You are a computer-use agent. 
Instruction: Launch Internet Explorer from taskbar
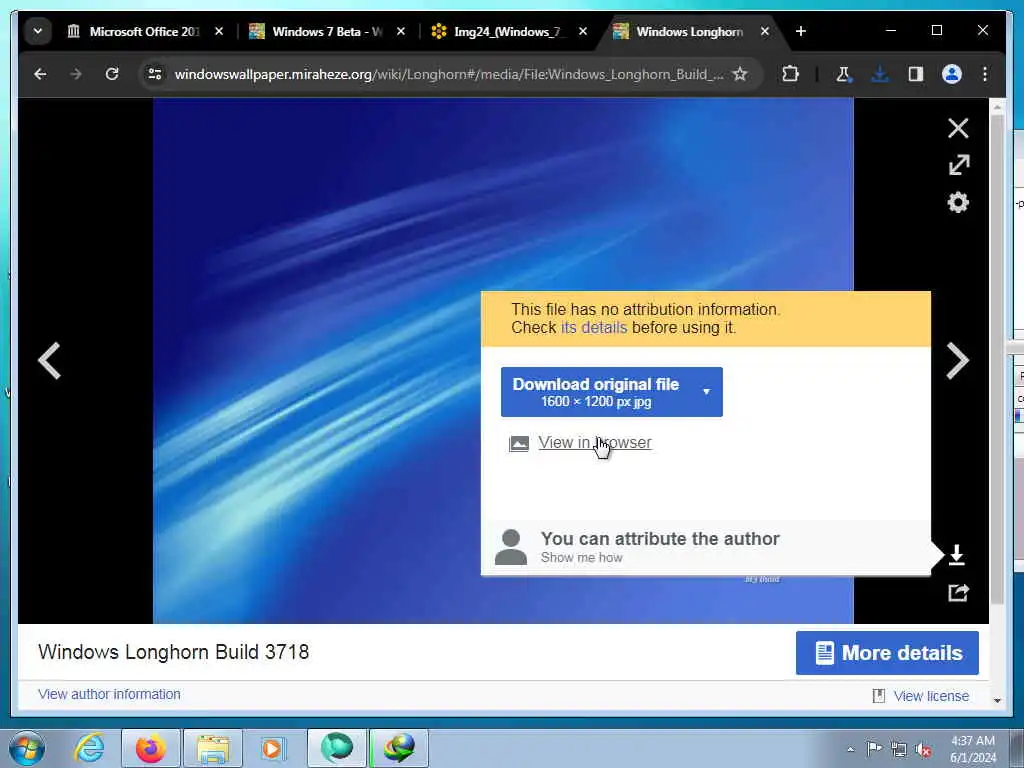tap(89, 748)
